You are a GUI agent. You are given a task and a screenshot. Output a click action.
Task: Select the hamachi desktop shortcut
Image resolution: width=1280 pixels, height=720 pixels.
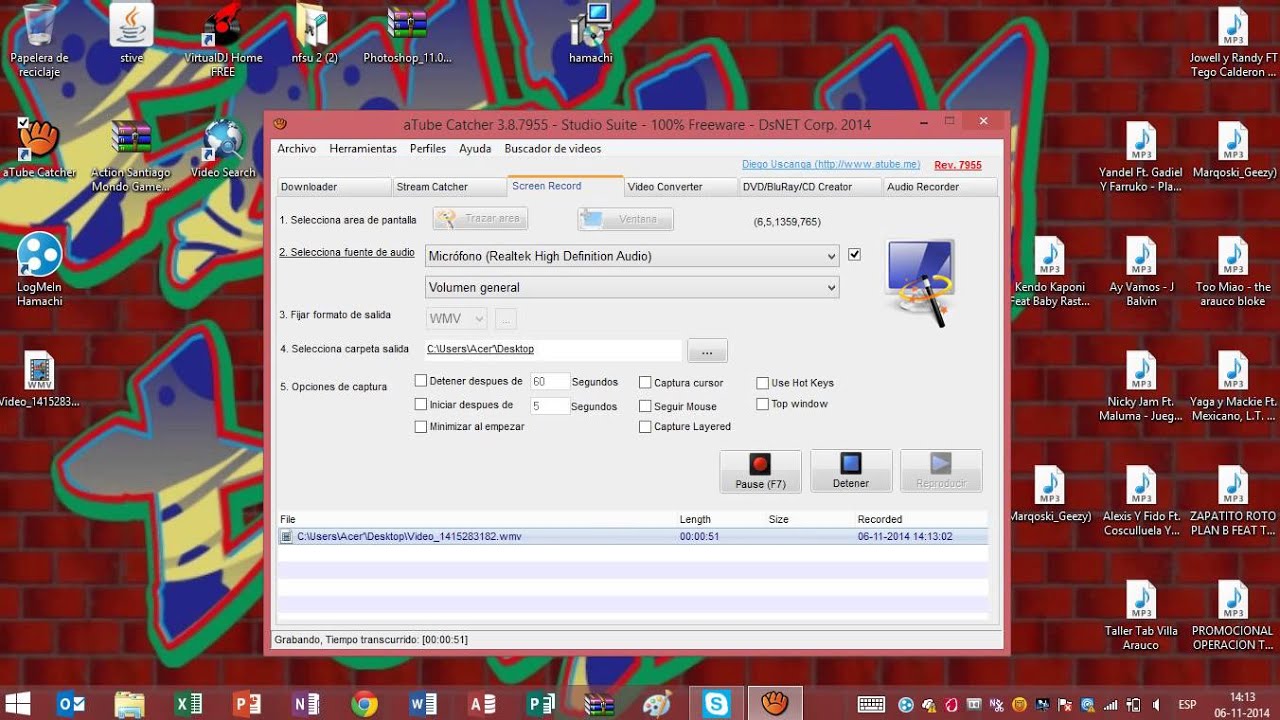tap(591, 34)
